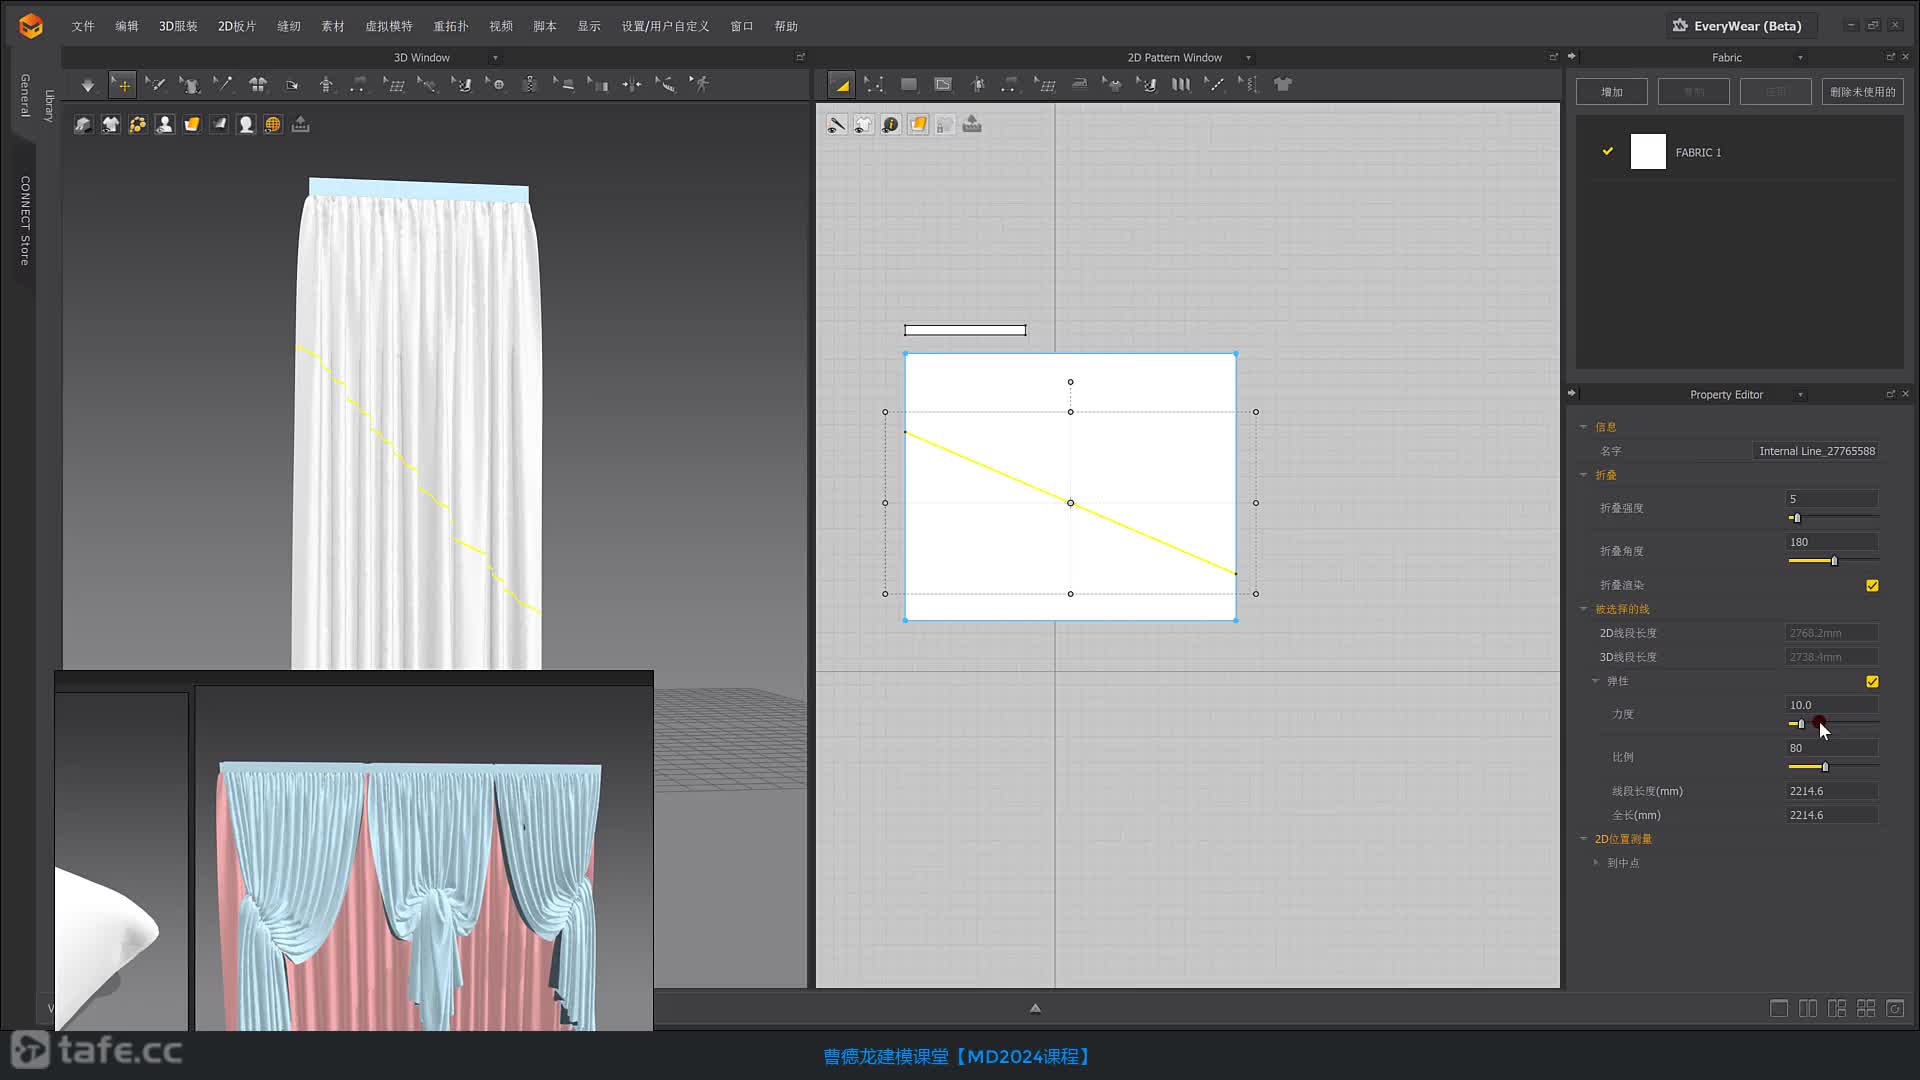Click the avatar measure icon in 3D toolbar
The width and height of the screenshot is (1920, 1080).
coord(326,85)
